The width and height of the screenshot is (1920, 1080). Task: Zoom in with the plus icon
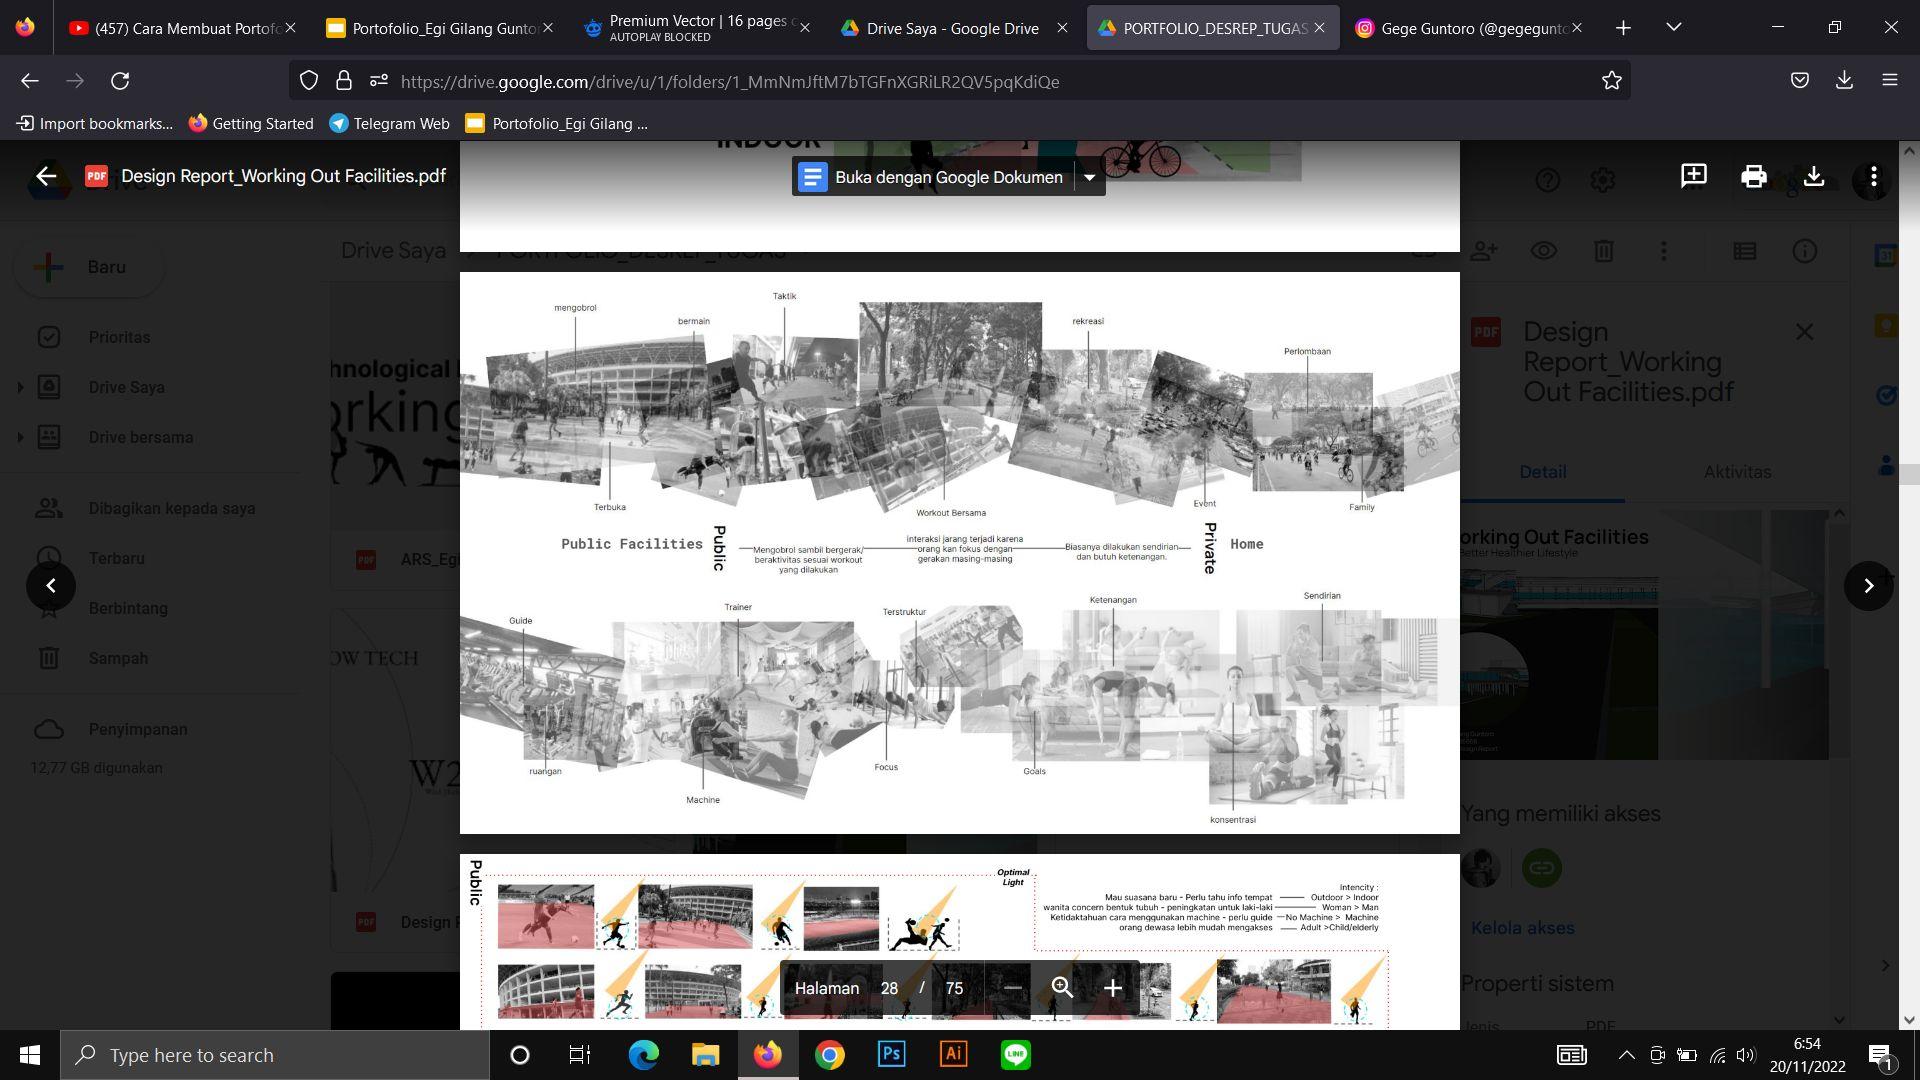(1112, 988)
